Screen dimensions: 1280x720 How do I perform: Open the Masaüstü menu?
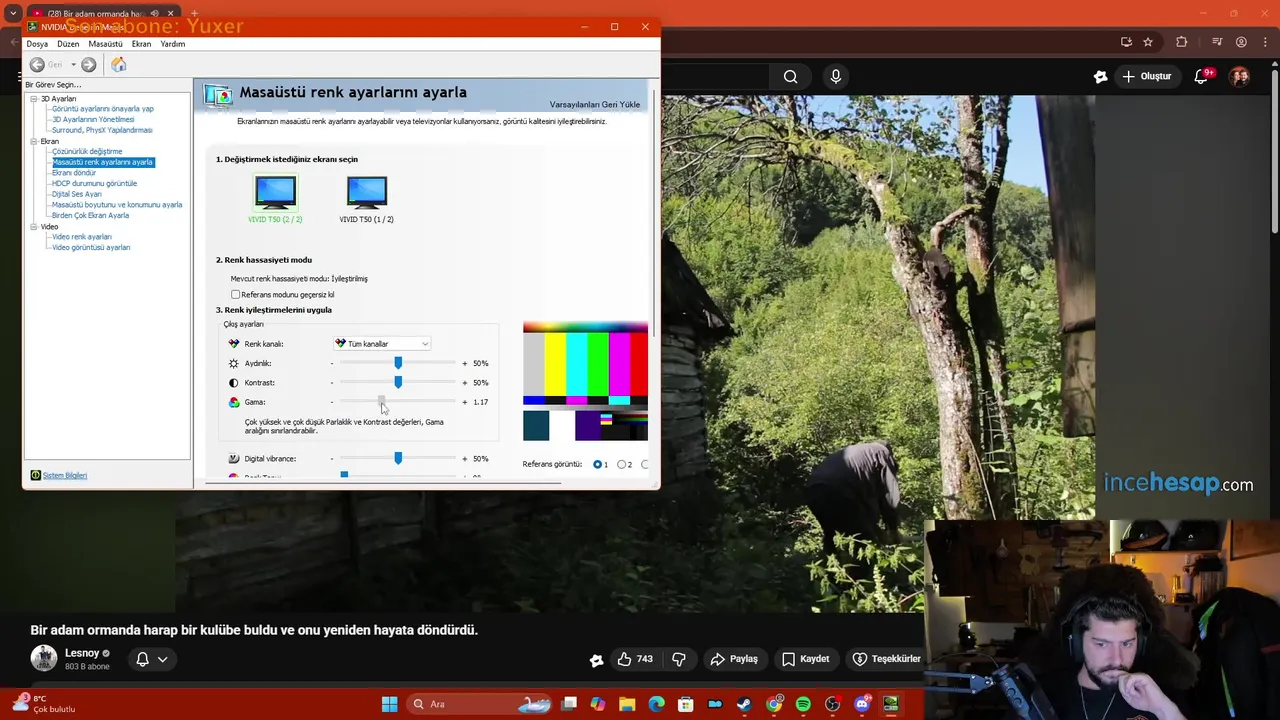[x=105, y=44]
